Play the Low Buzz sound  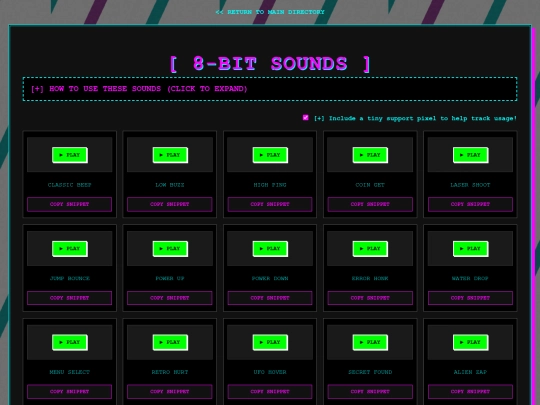click(x=170, y=155)
